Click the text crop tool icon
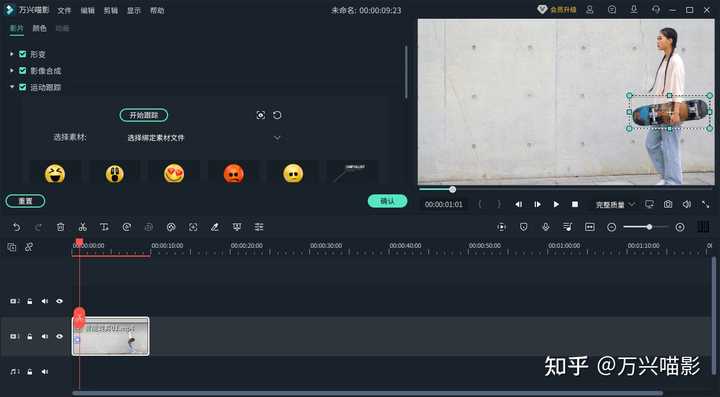This screenshot has height=397, width=720. click(x=105, y=227)
